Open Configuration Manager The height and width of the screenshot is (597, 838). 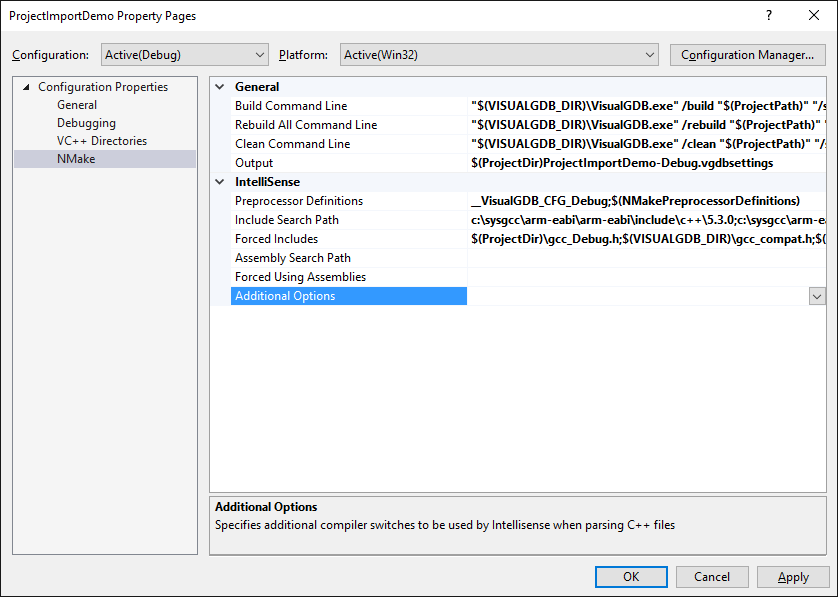[x=747, y=54]
